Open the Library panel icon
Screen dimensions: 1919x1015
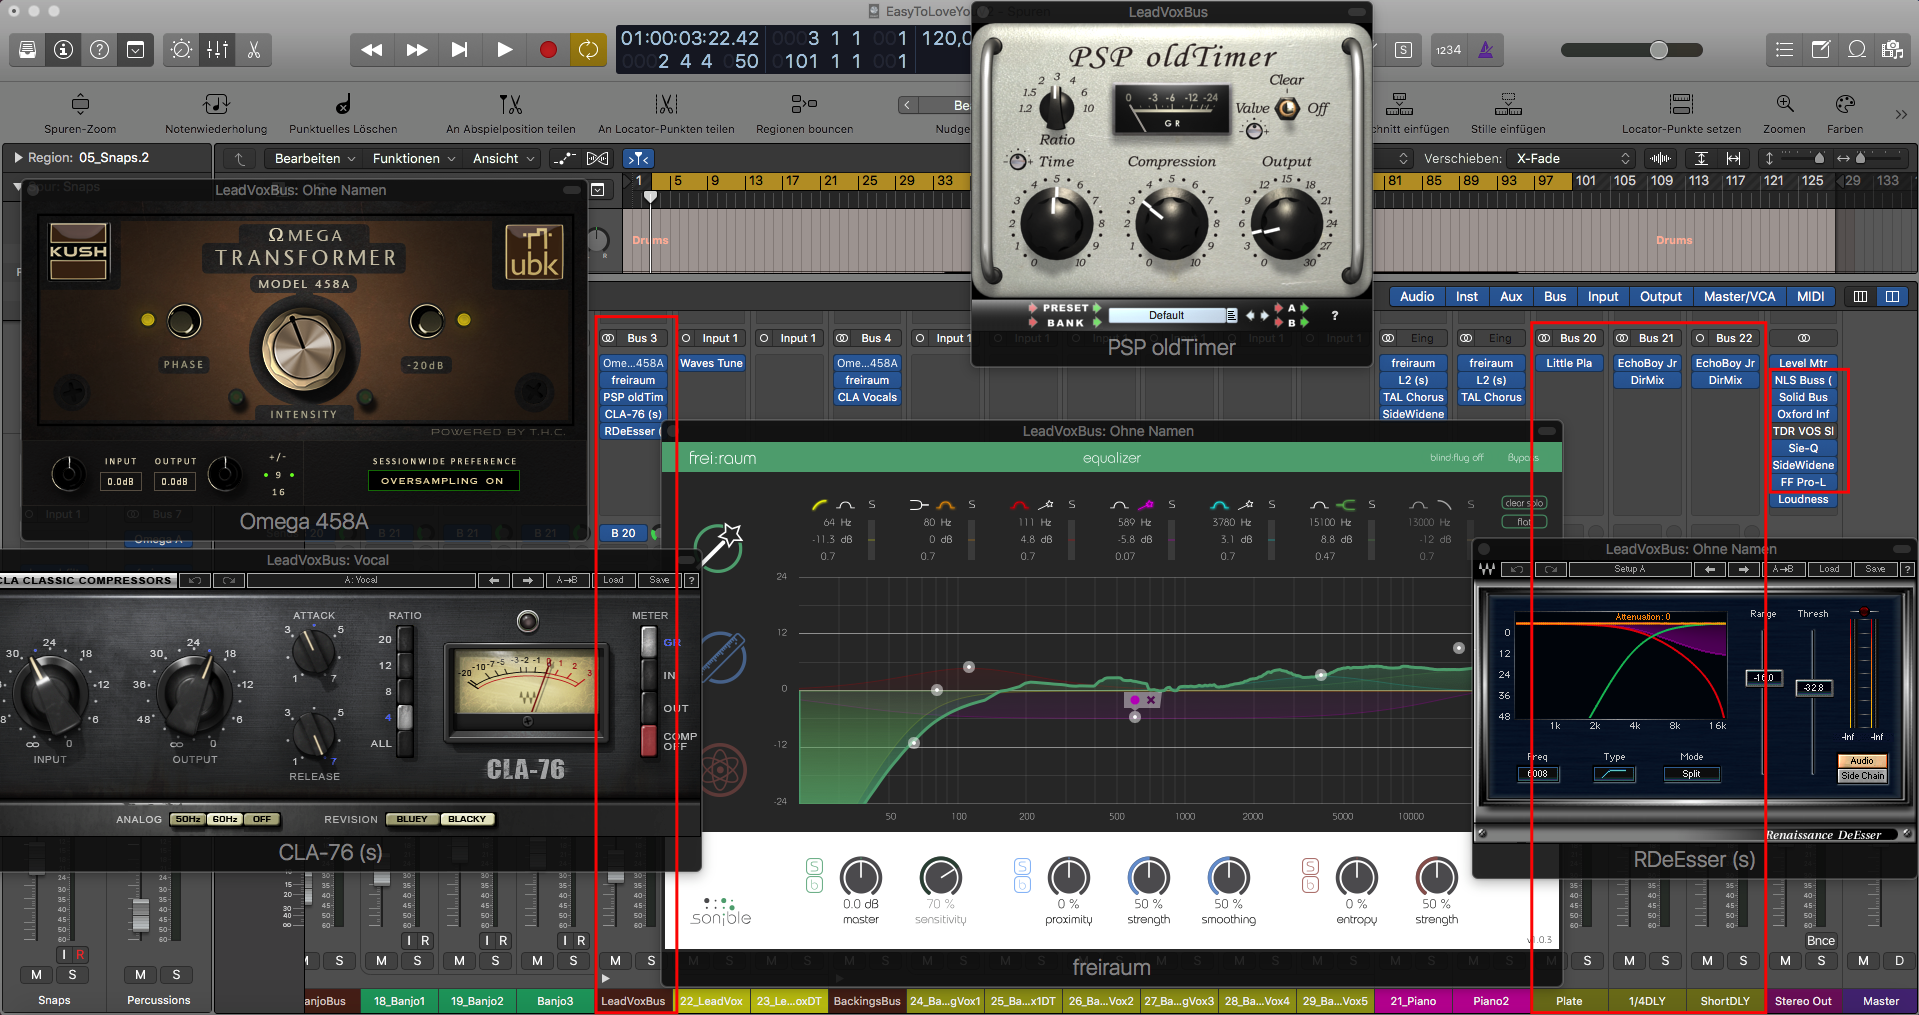[27, 50]
